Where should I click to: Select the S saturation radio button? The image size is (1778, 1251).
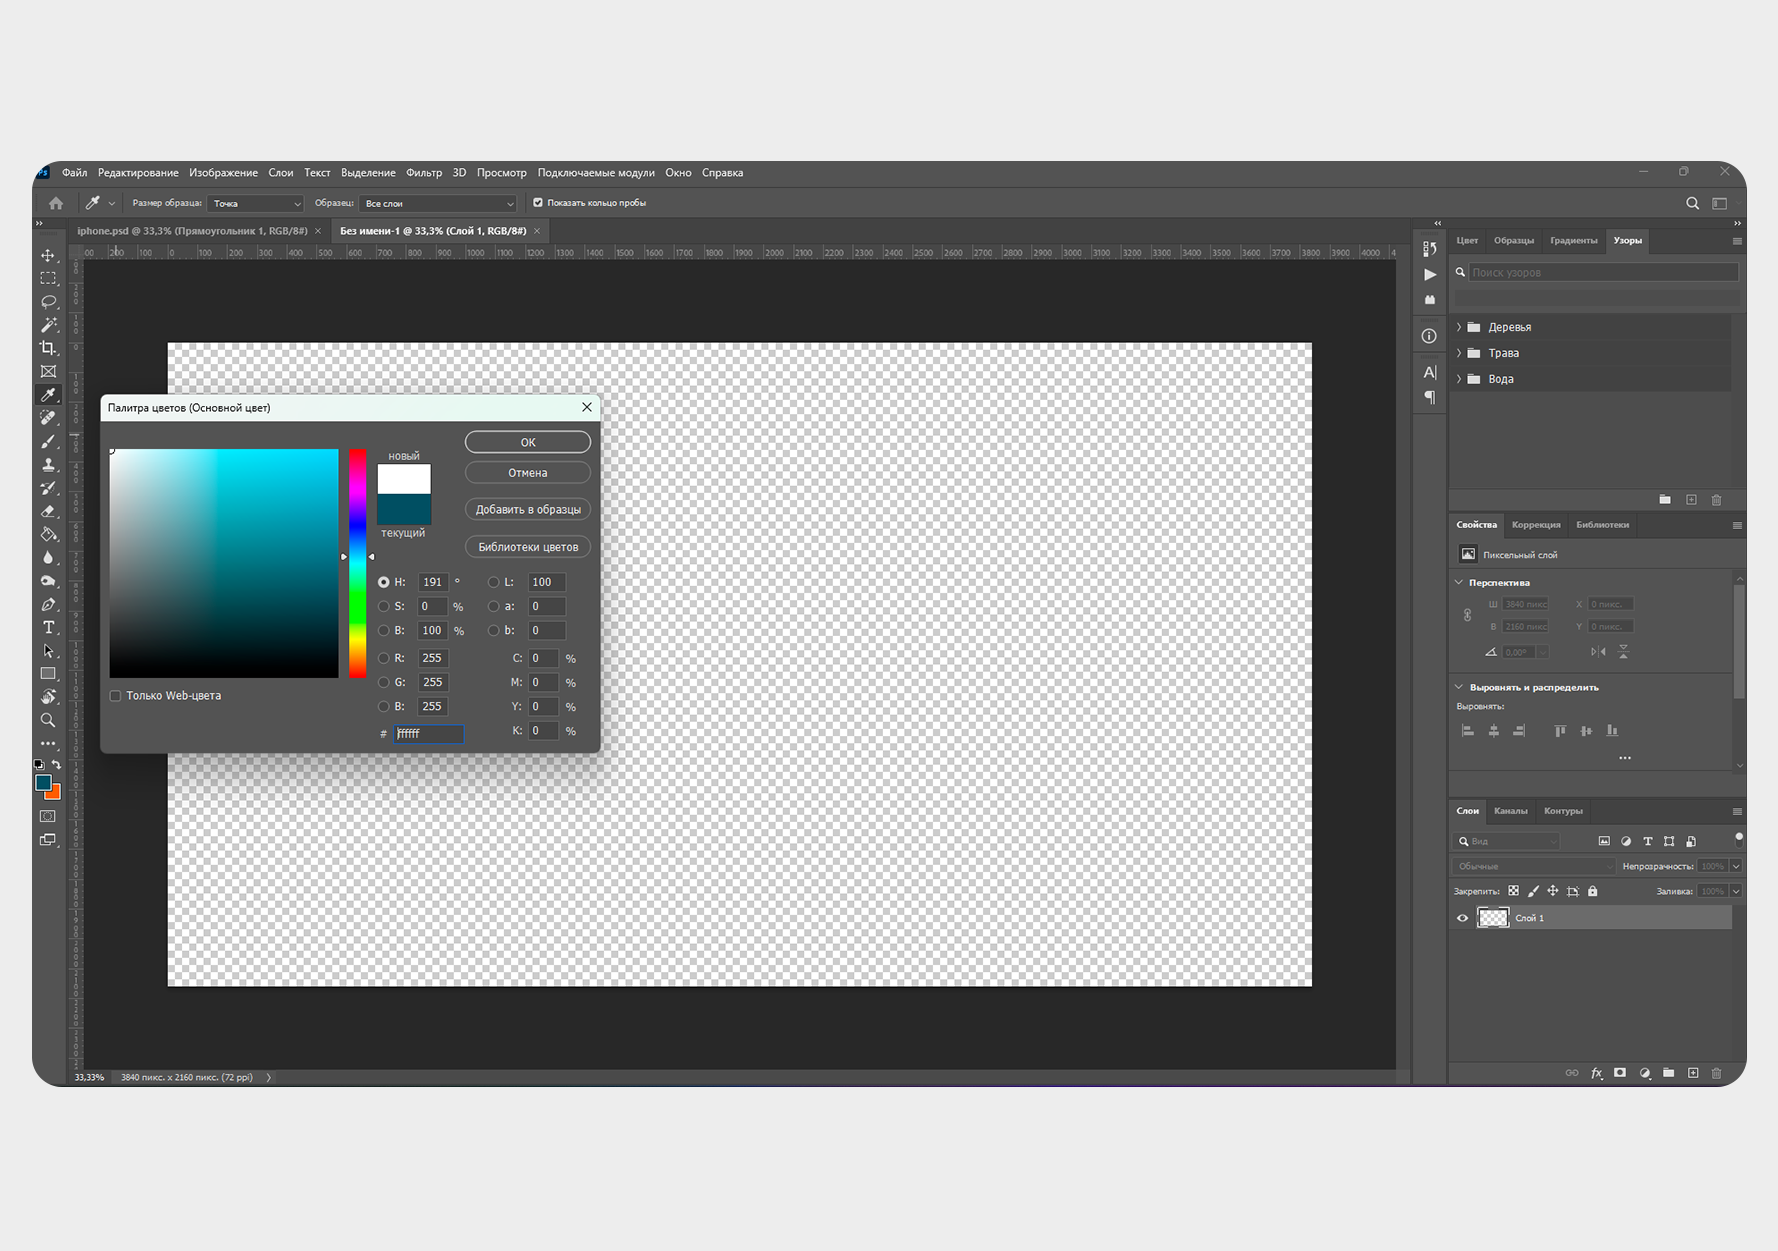384,606
